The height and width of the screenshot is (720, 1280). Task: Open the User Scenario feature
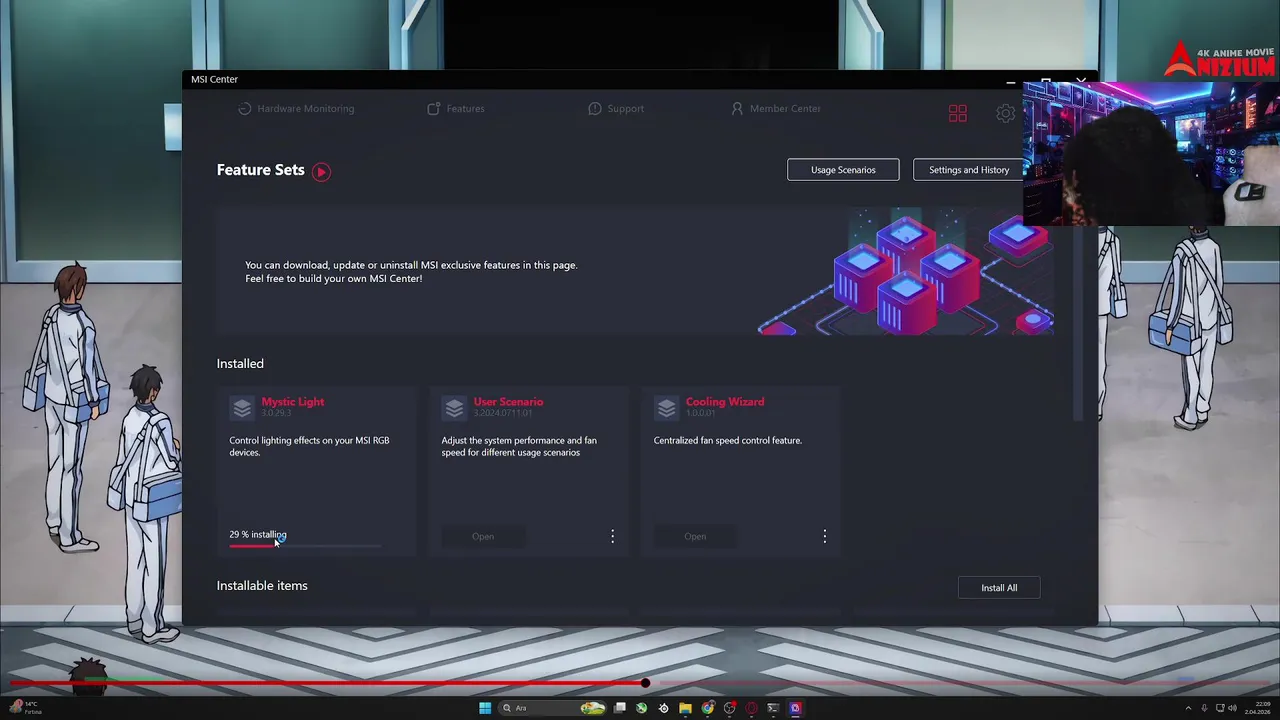[x=483, y=537]
